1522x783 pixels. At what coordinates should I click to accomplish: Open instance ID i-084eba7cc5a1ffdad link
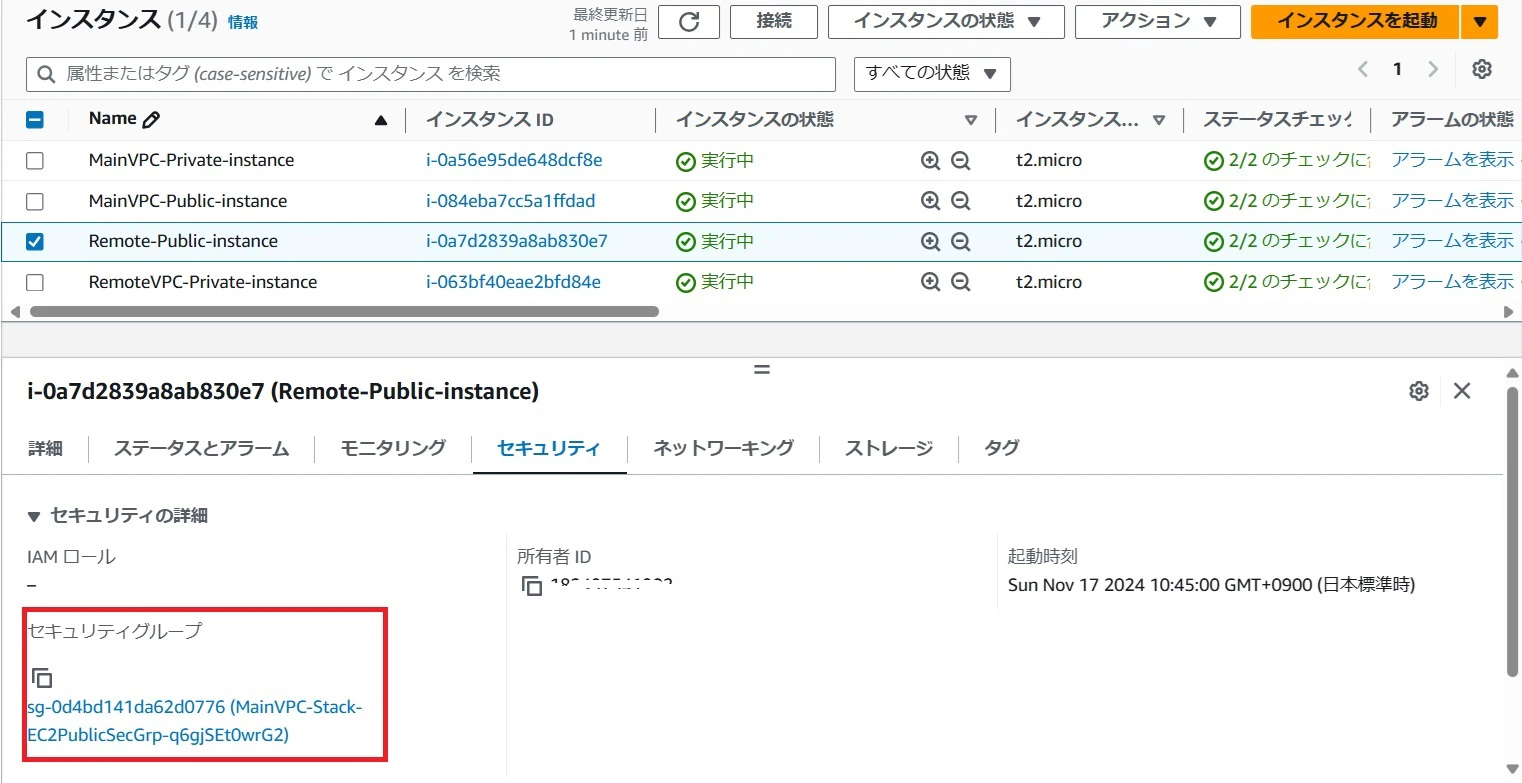click(510, 201)
